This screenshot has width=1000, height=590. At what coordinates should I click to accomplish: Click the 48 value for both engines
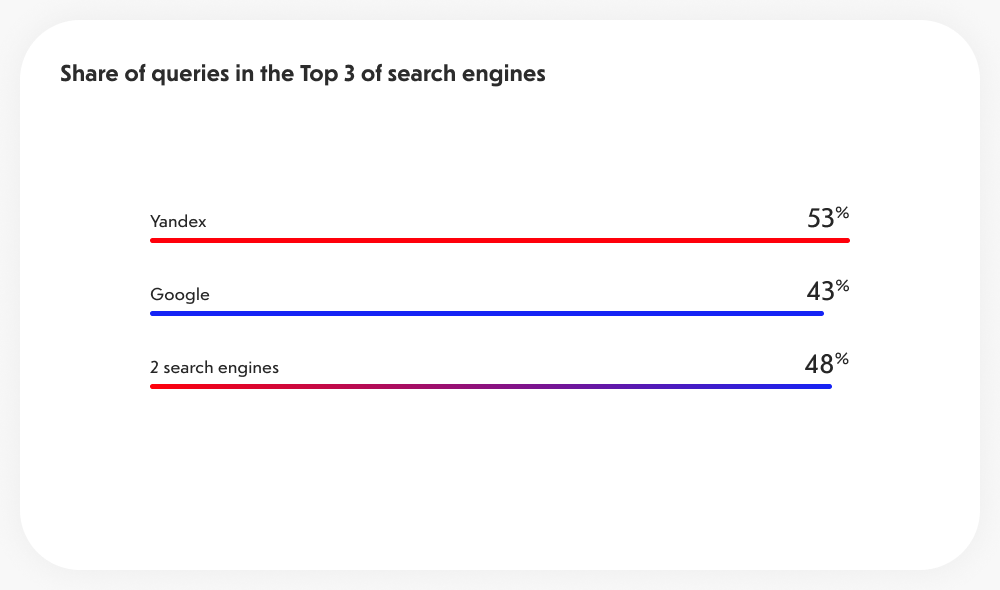819,364
